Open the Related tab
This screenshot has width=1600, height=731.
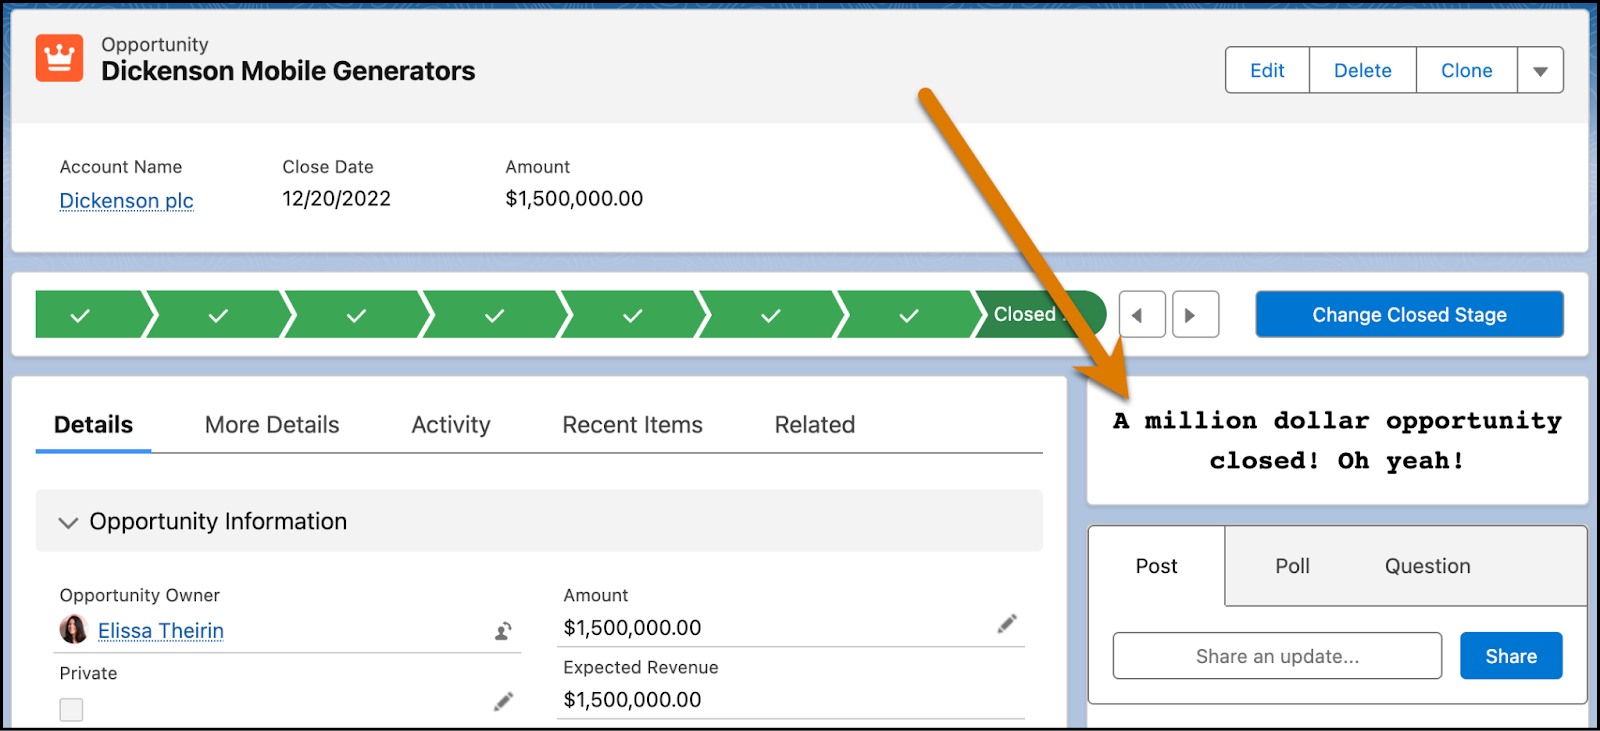point(815,425)
